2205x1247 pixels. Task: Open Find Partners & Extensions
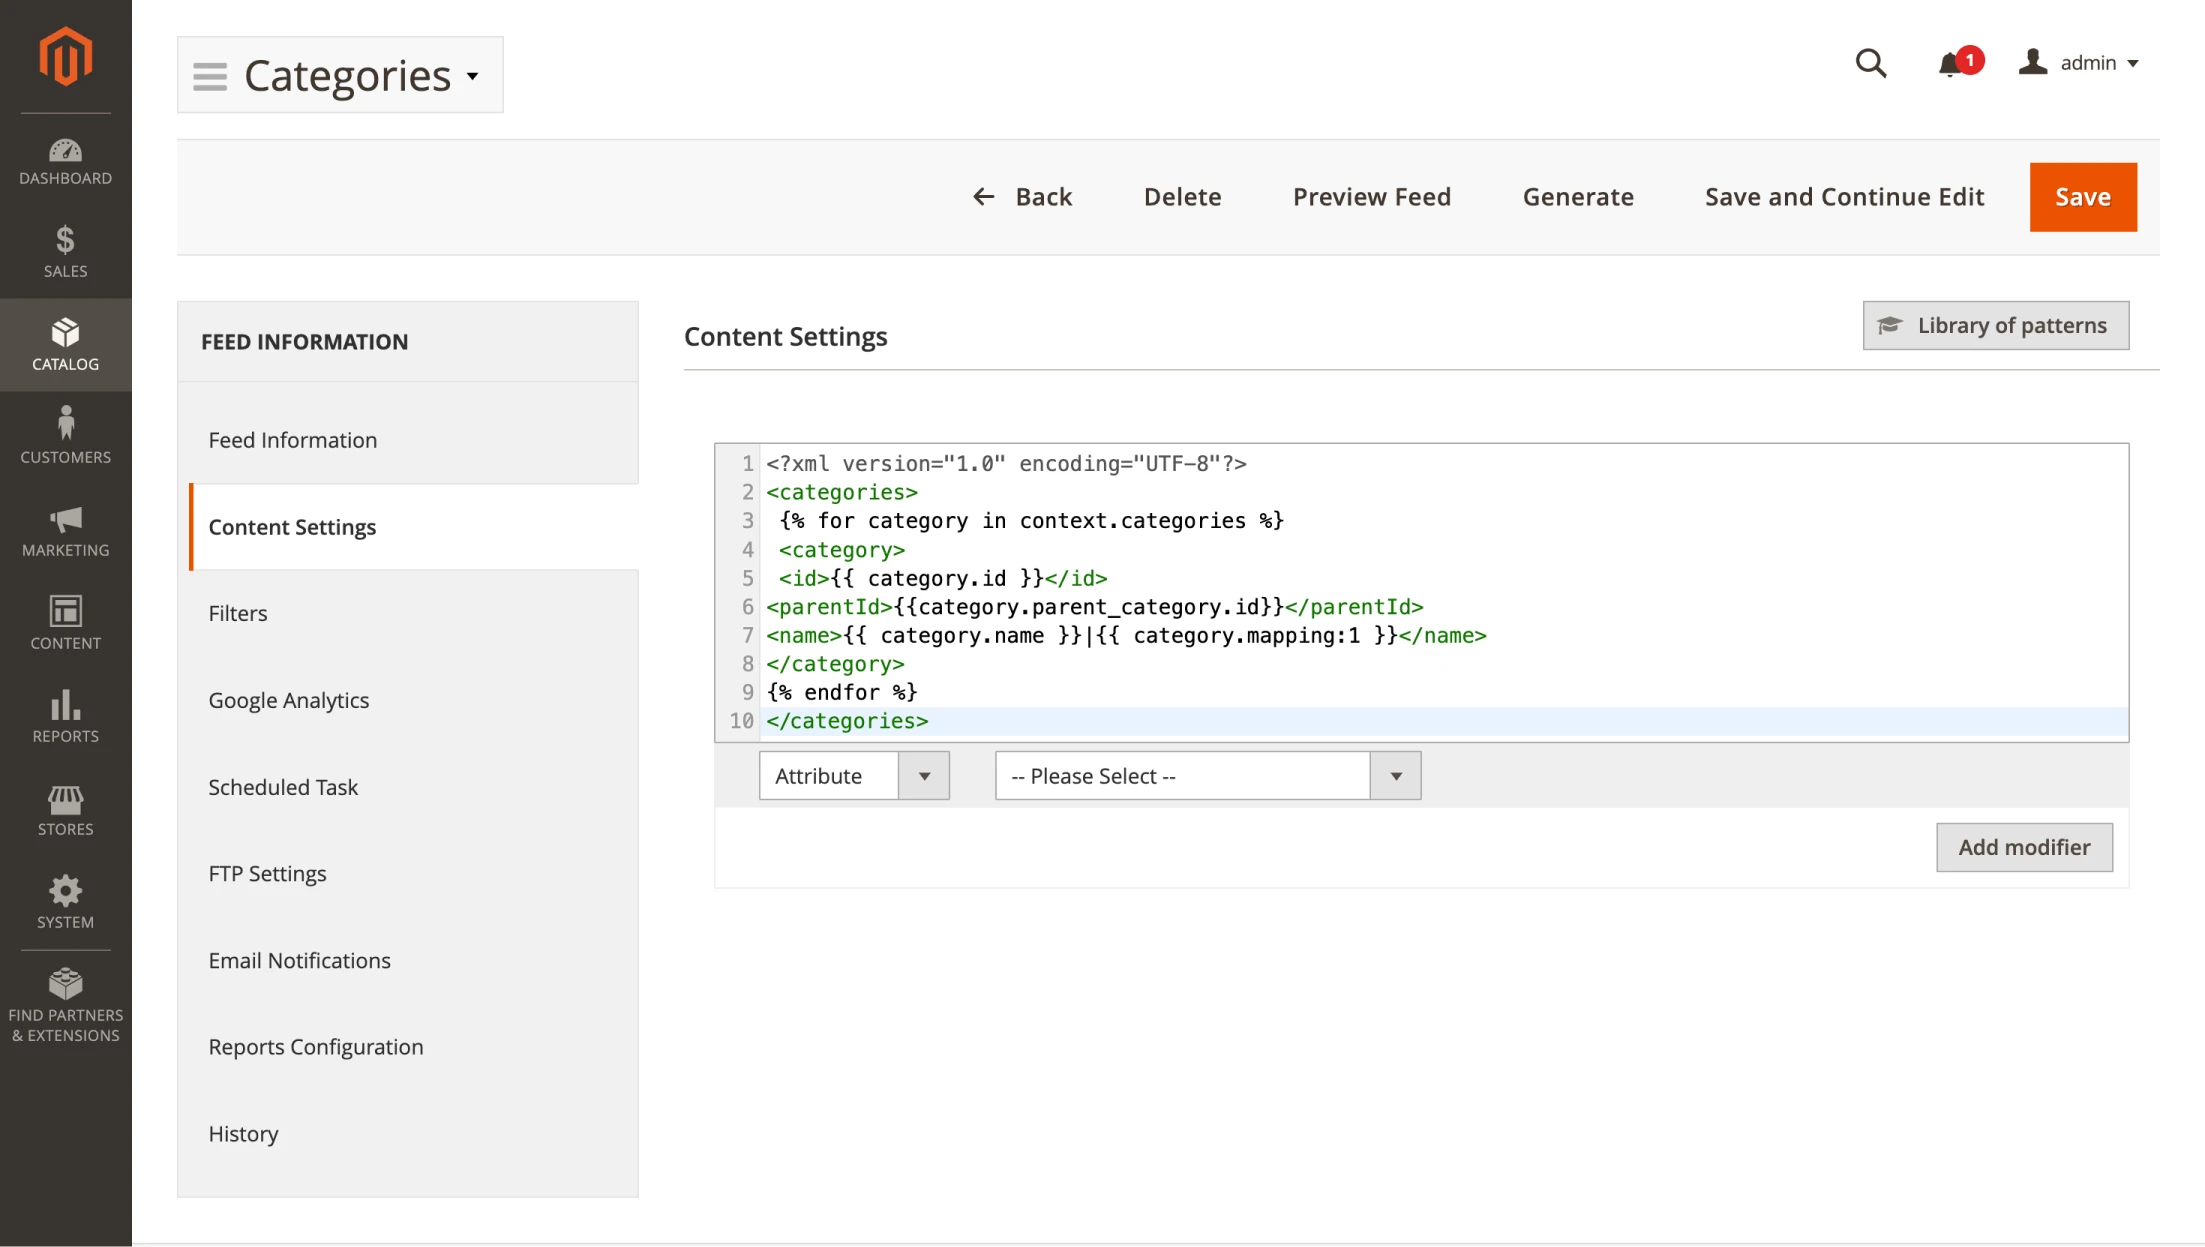pos(65,1000)
